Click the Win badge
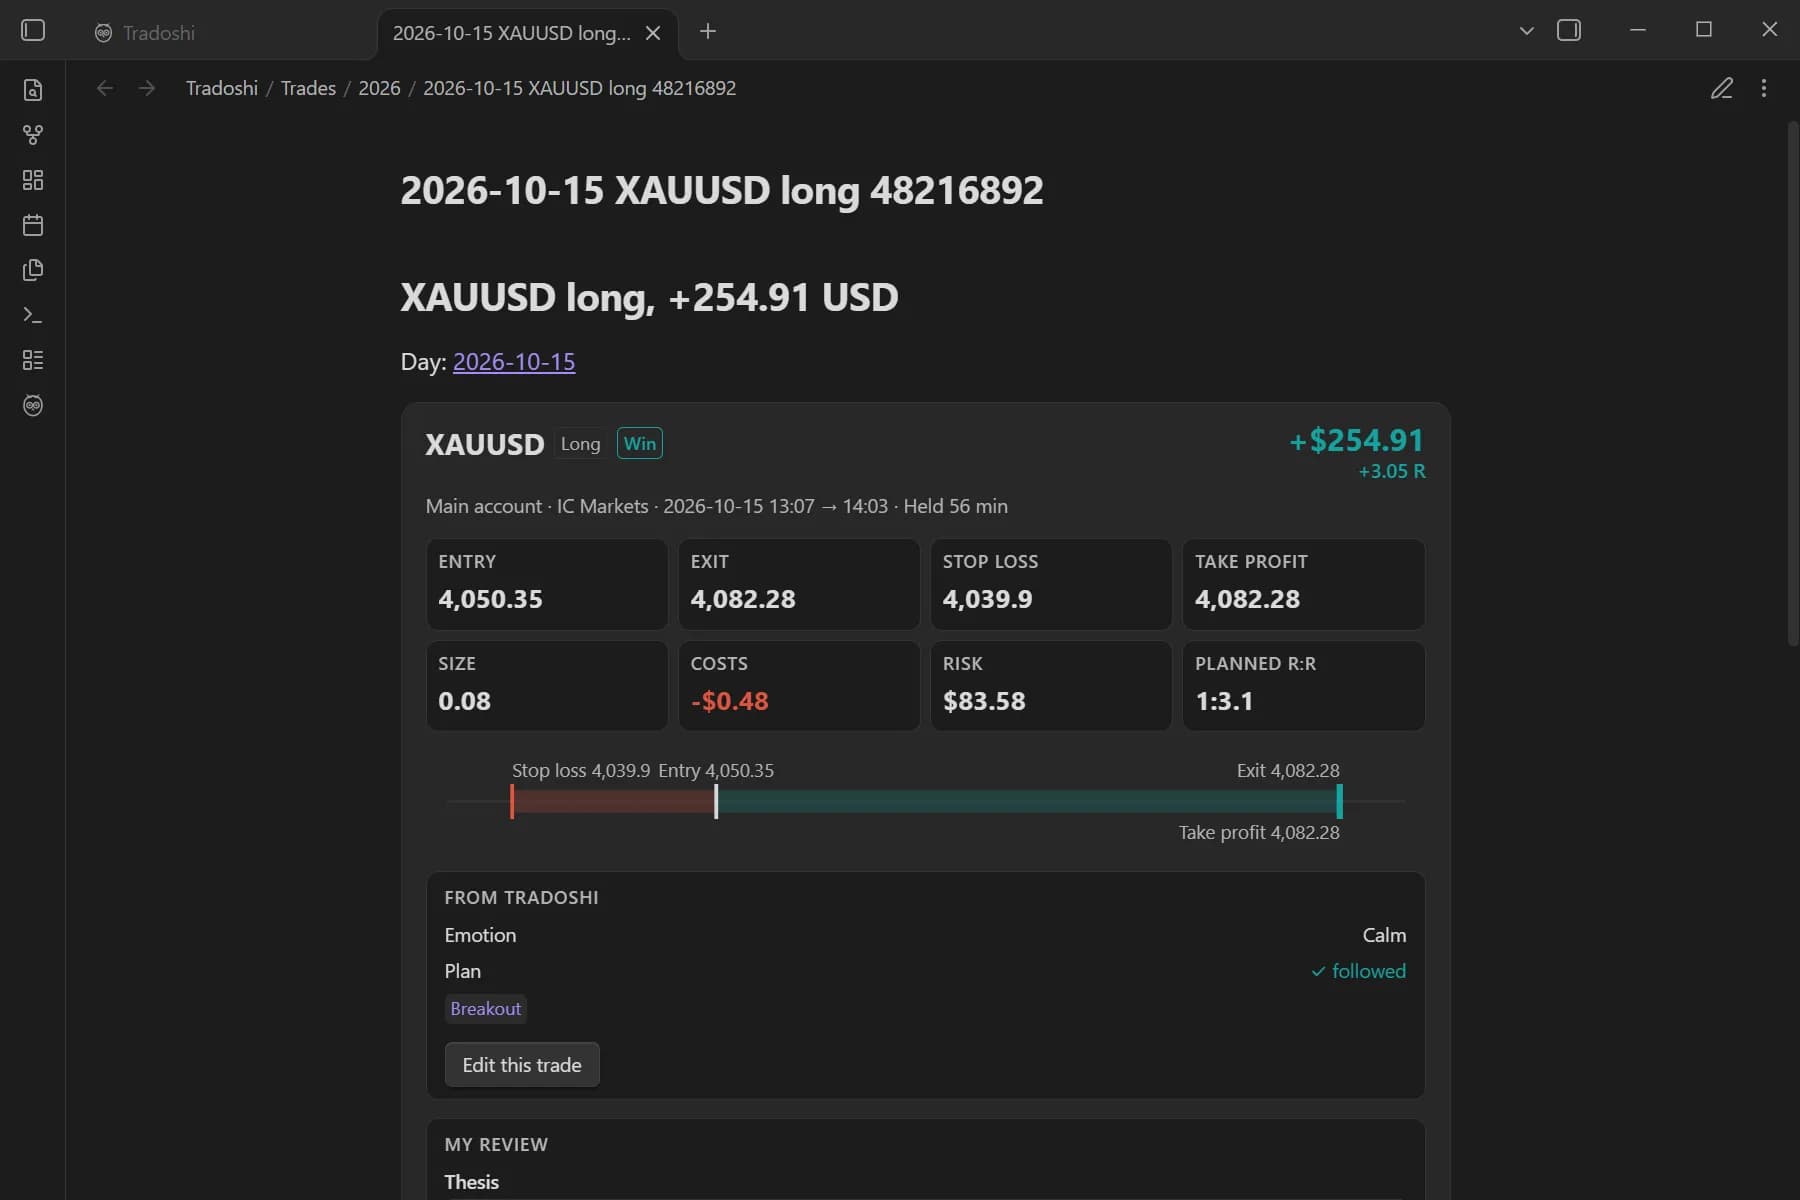Image resolution: width=1800 pixels, height=1200 pixels. click(x=640, y=444)
